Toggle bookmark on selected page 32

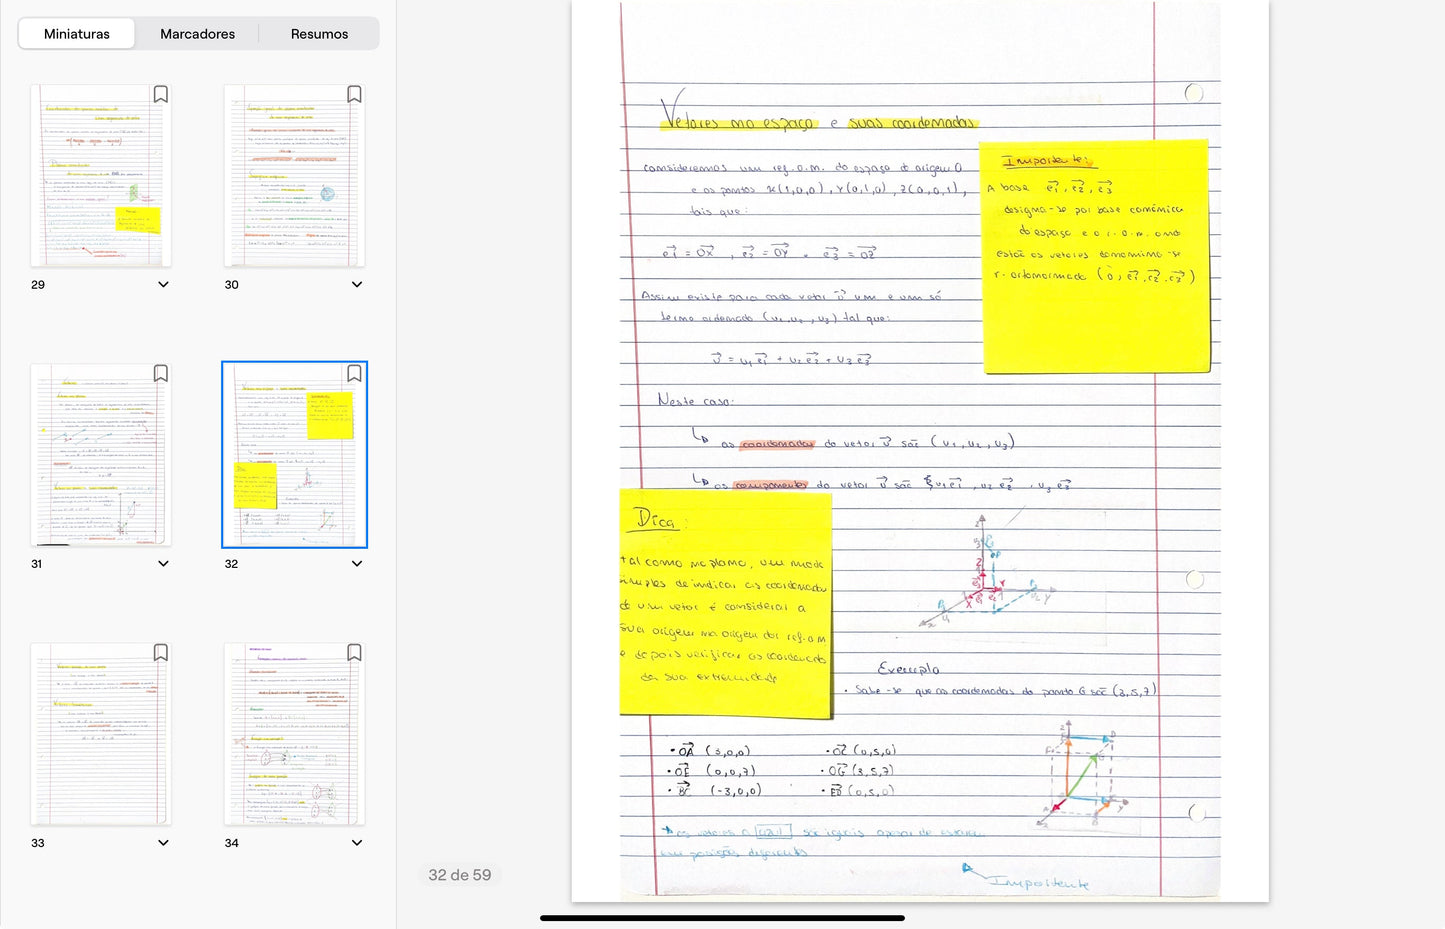[354, 373]
